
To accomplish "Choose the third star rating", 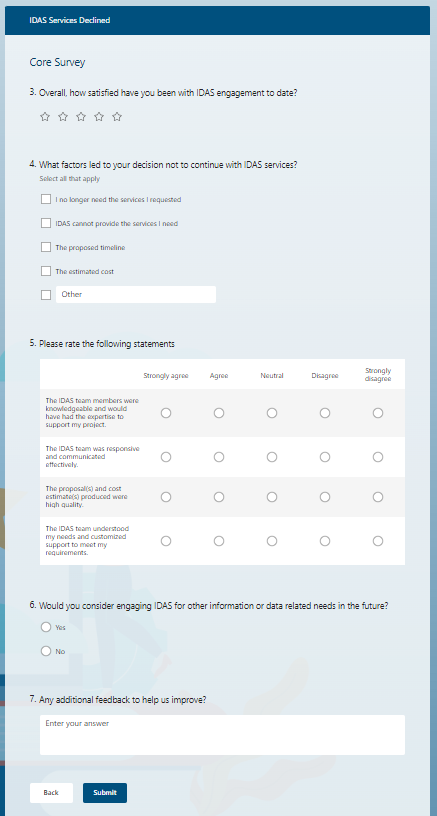I will [81, 117].
